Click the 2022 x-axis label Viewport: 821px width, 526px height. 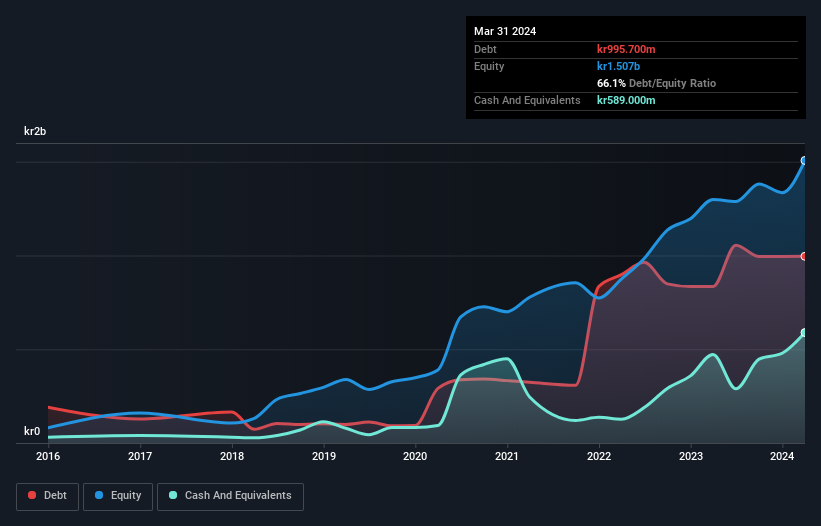click(599, 456)
